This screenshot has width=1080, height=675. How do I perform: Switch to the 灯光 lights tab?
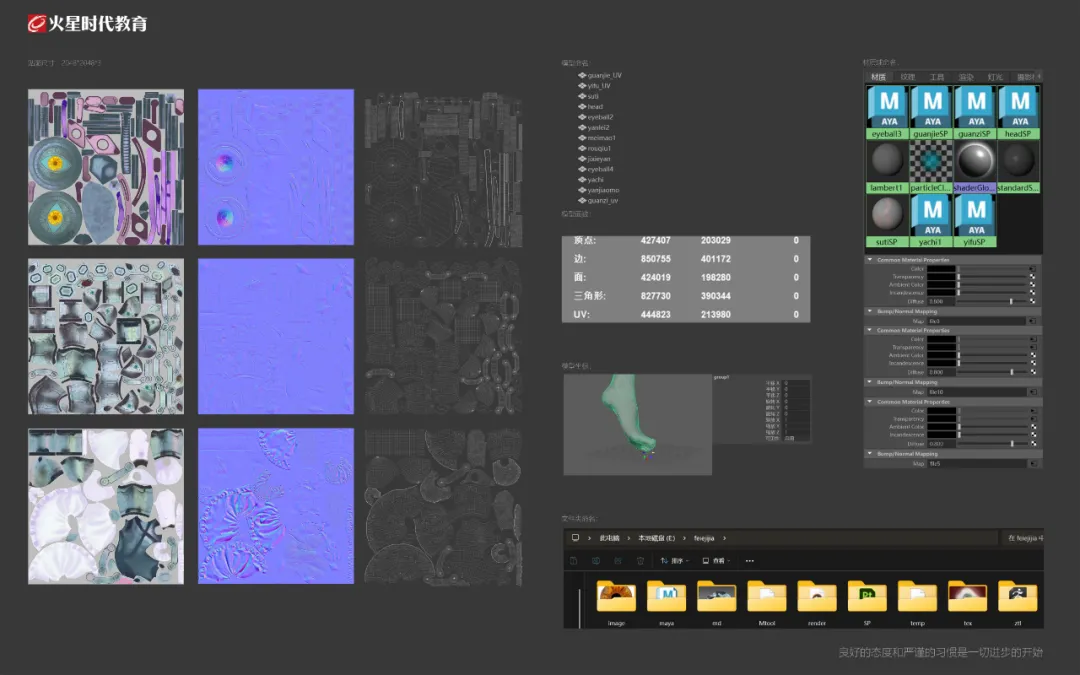(x=995, y=77)
